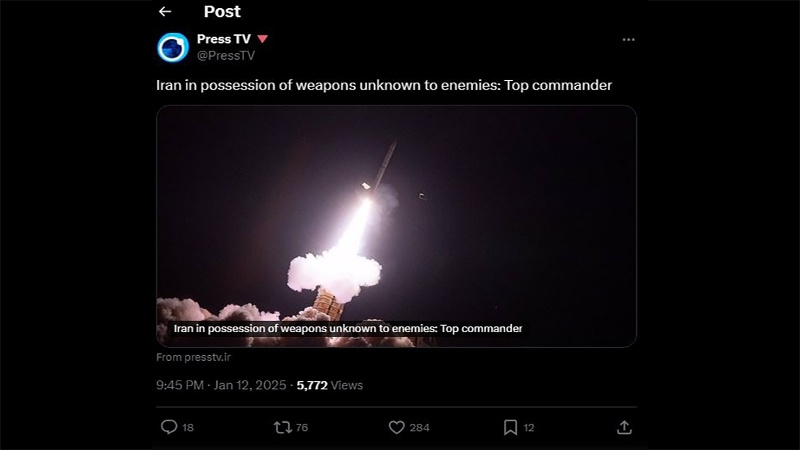Click the reply count 18
This screenshot has height=450, width=800.
point(188,428)
